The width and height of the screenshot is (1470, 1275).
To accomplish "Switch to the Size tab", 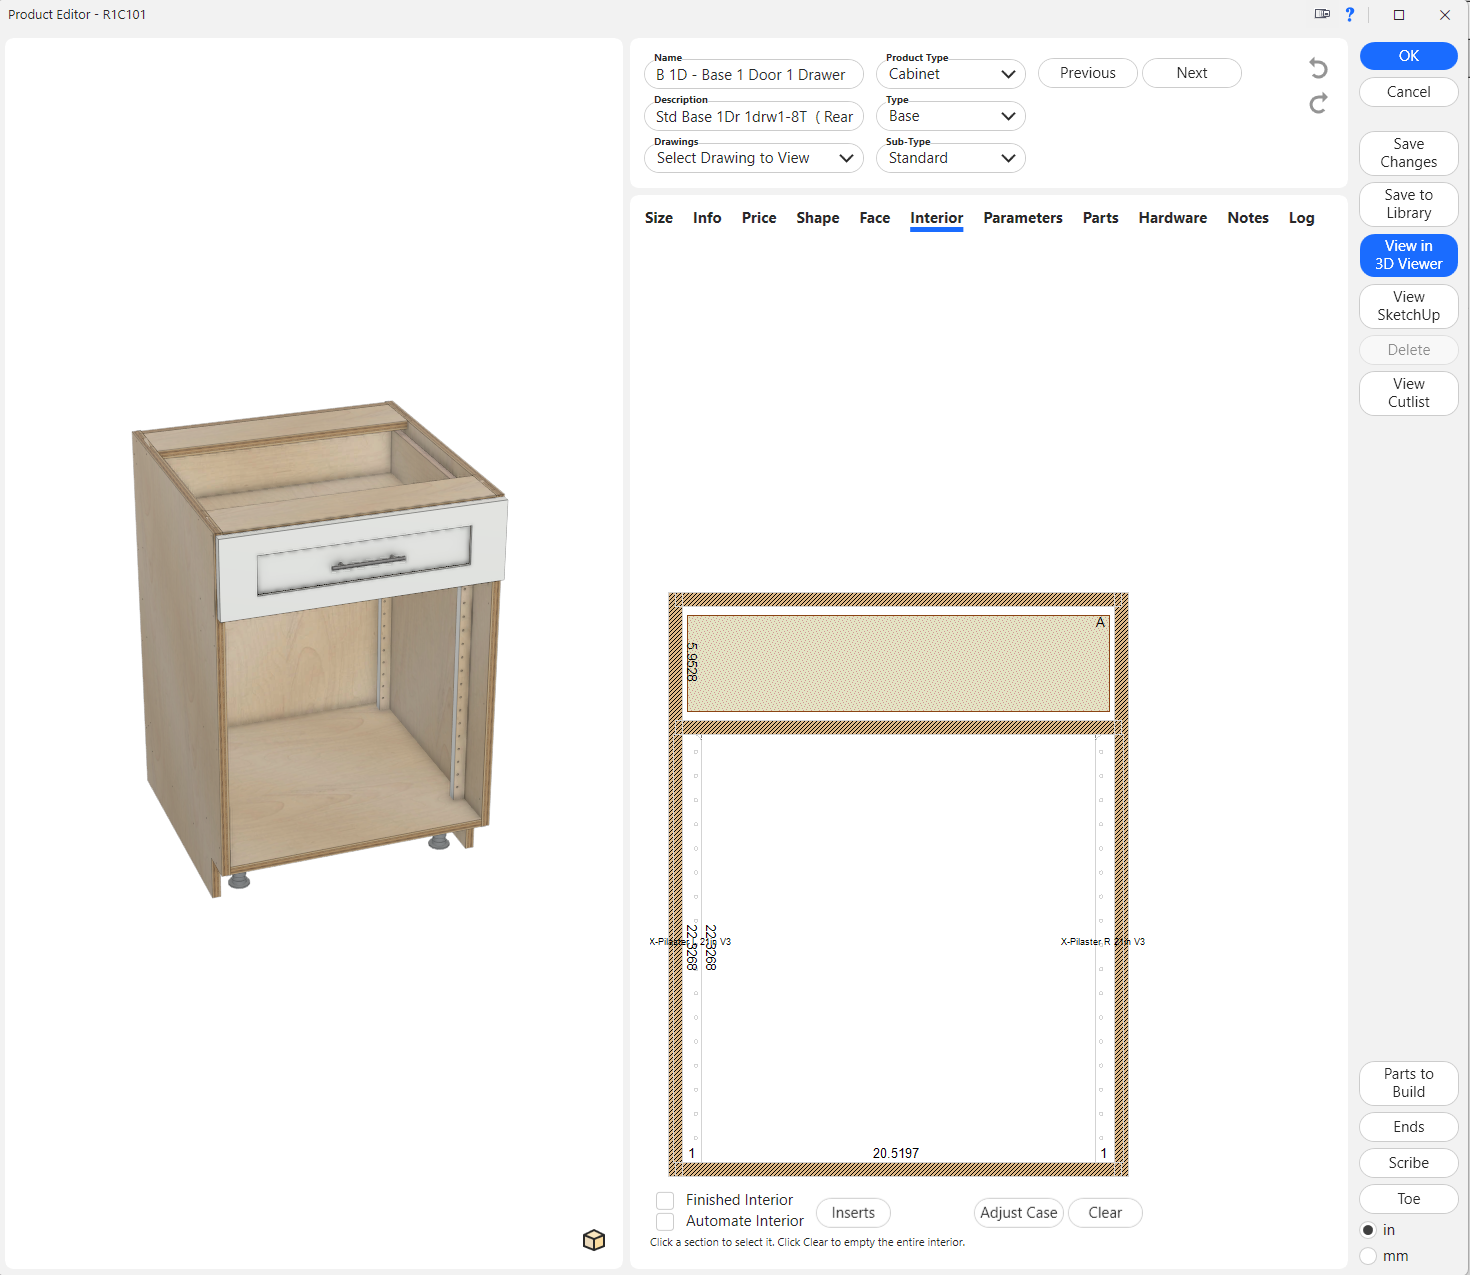I will [x=659, y=218].
